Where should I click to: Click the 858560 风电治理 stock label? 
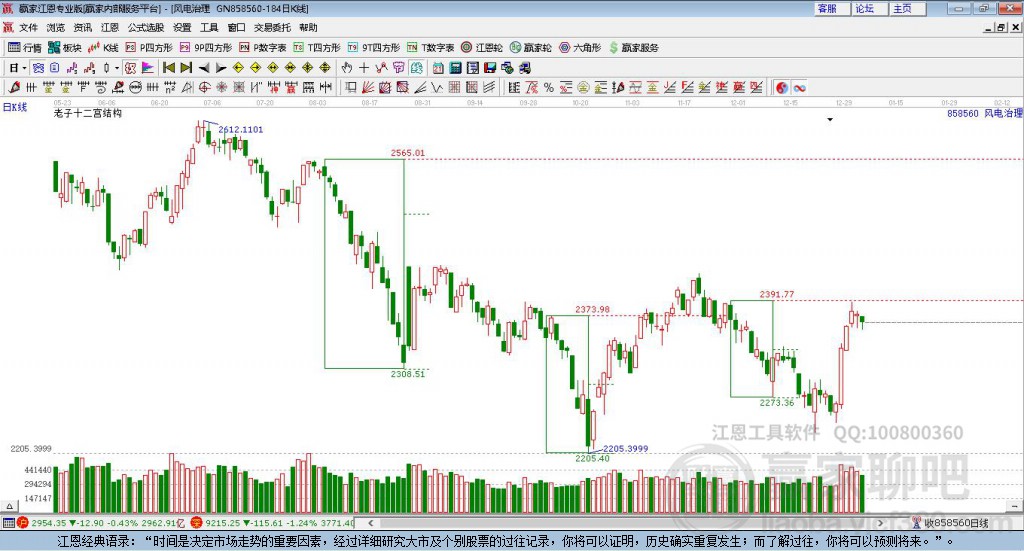pos(984,113)
